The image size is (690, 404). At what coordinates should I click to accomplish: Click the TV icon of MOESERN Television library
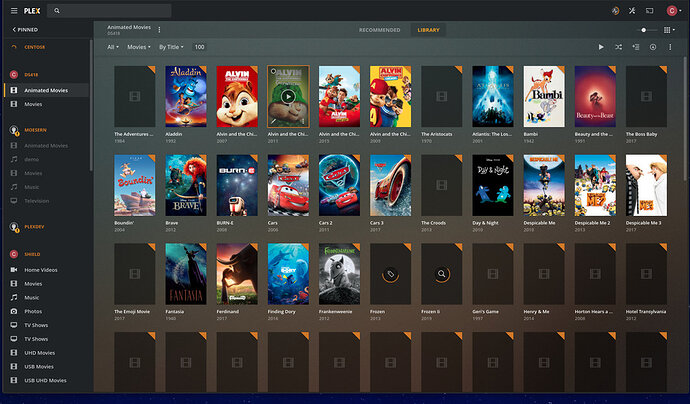coord(14,201)
